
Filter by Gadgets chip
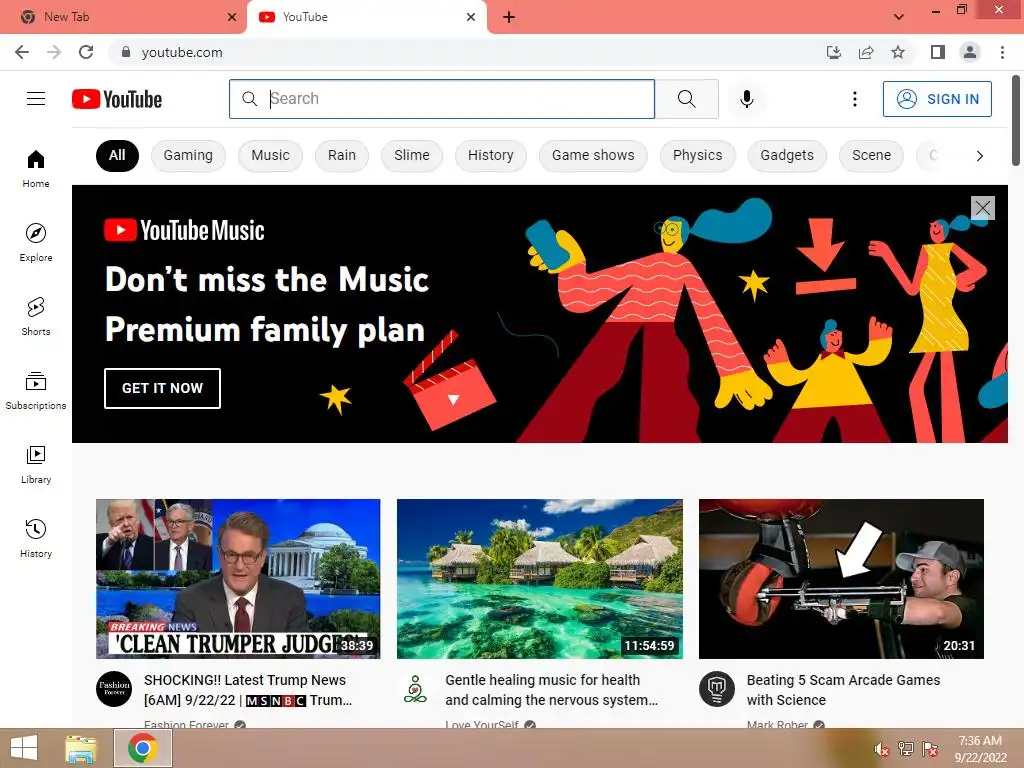click(x=787, y=155)
